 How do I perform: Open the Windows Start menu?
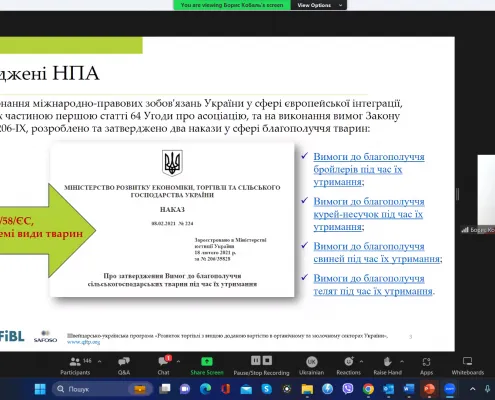coord(40,389)
